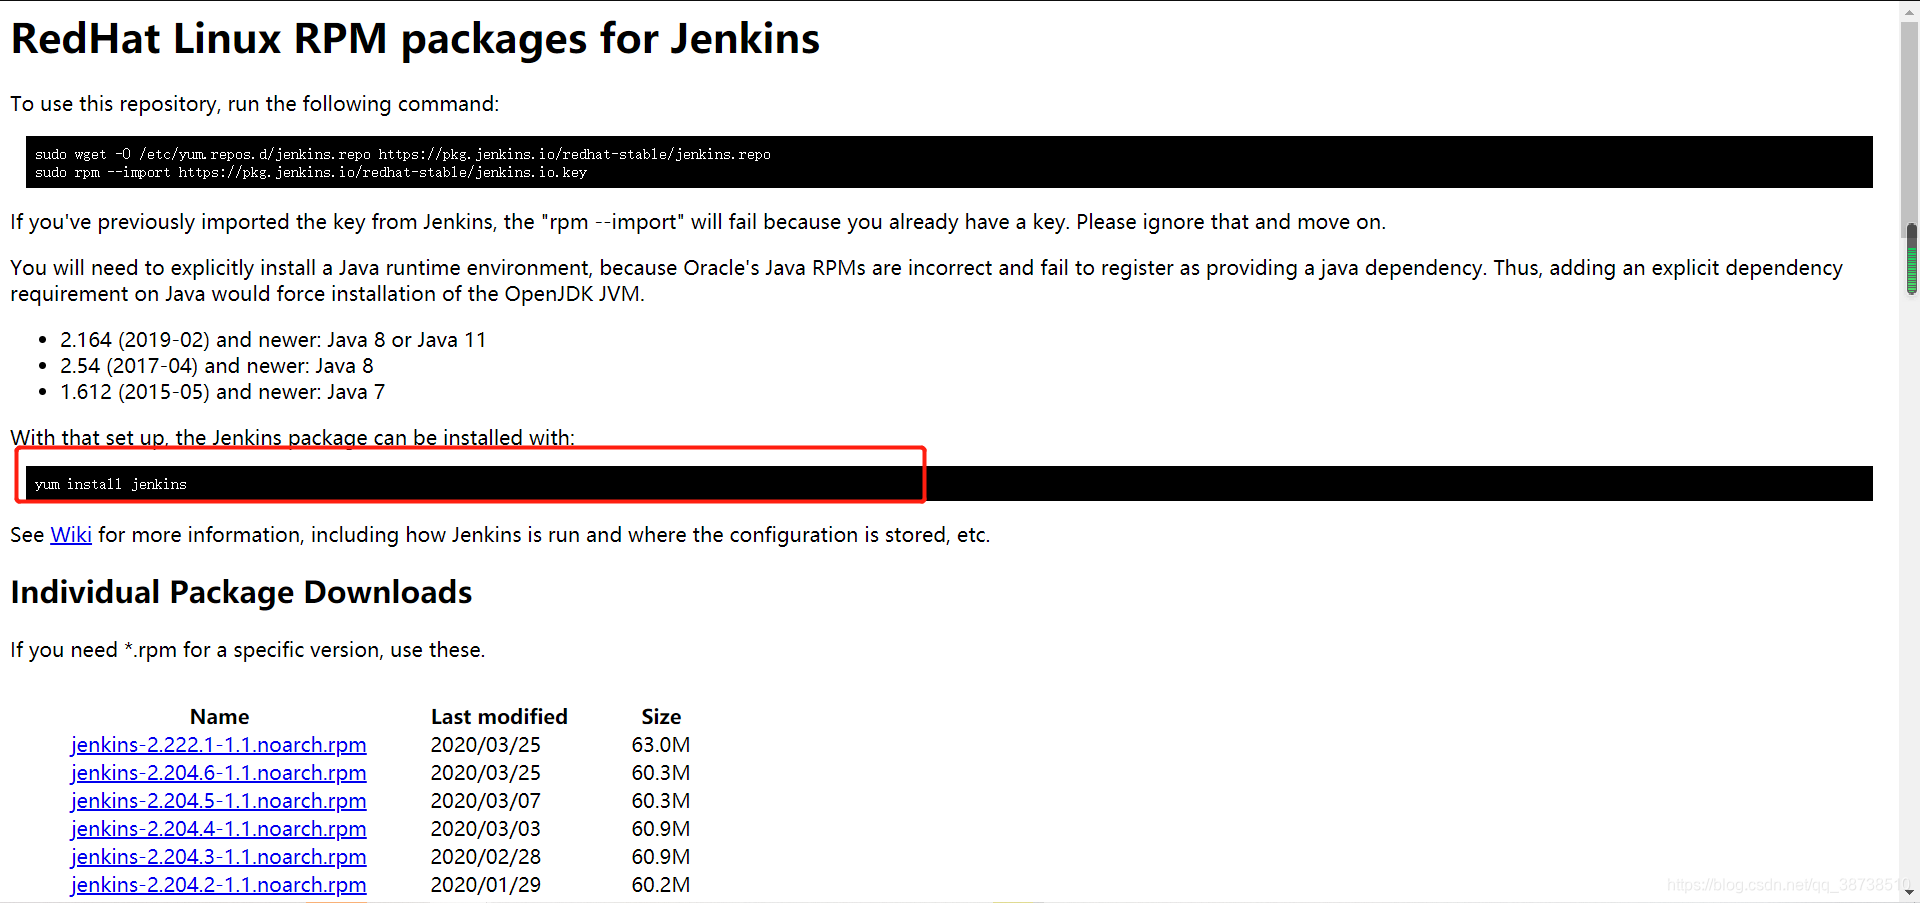Download jenkins-2.204.6-1.1.noarch.rpm

(218, 773)
